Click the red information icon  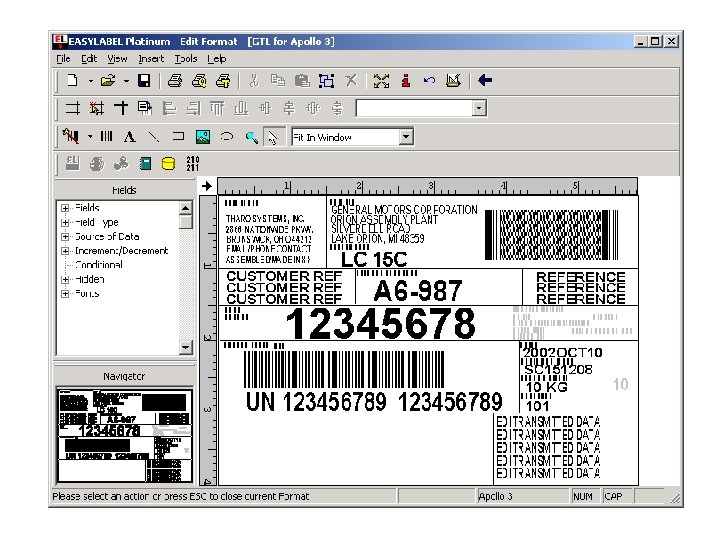405,81
